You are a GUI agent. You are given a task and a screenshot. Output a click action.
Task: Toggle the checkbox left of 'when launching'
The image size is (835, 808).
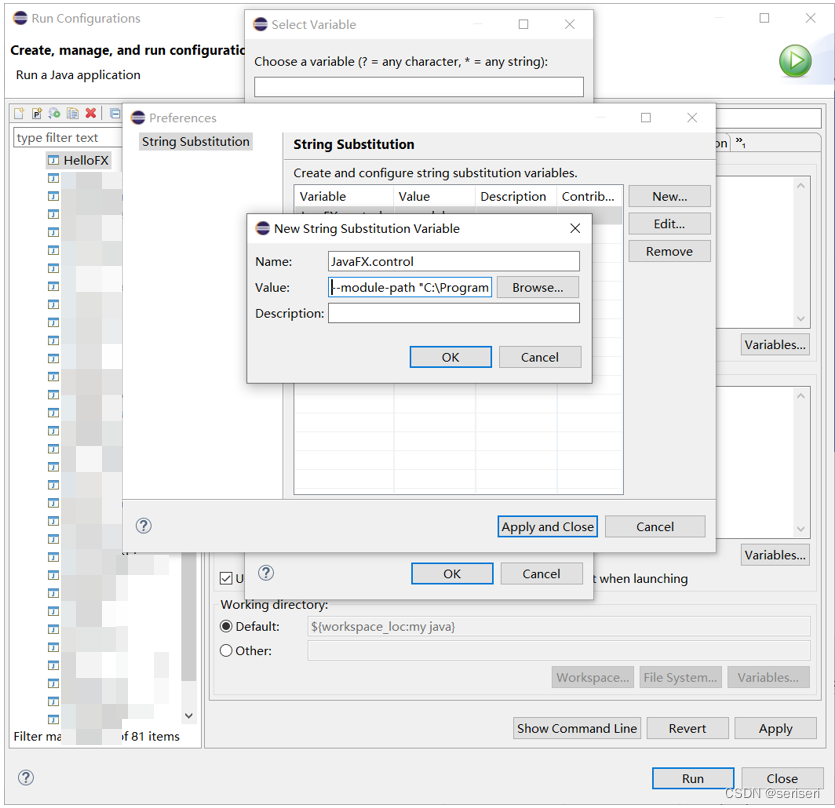[226, 578]
